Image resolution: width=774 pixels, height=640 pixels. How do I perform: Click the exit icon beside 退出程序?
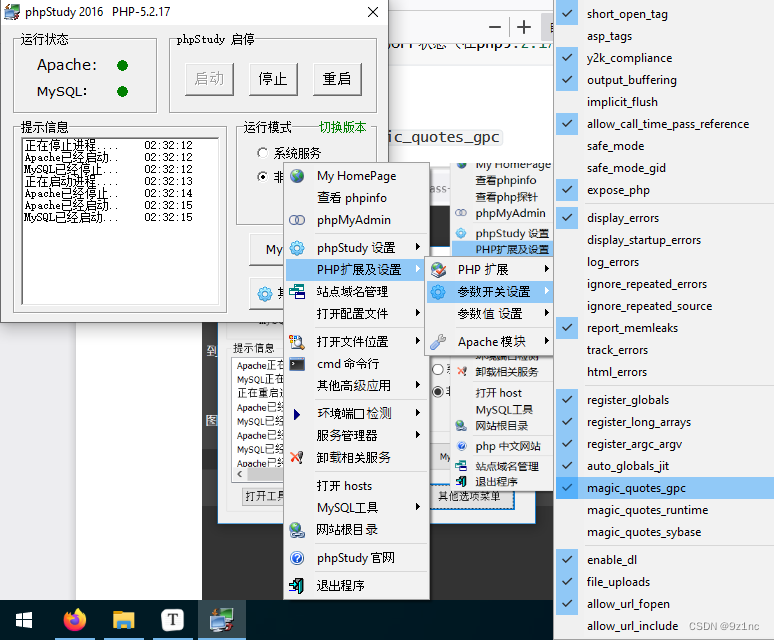pos(297,586)
